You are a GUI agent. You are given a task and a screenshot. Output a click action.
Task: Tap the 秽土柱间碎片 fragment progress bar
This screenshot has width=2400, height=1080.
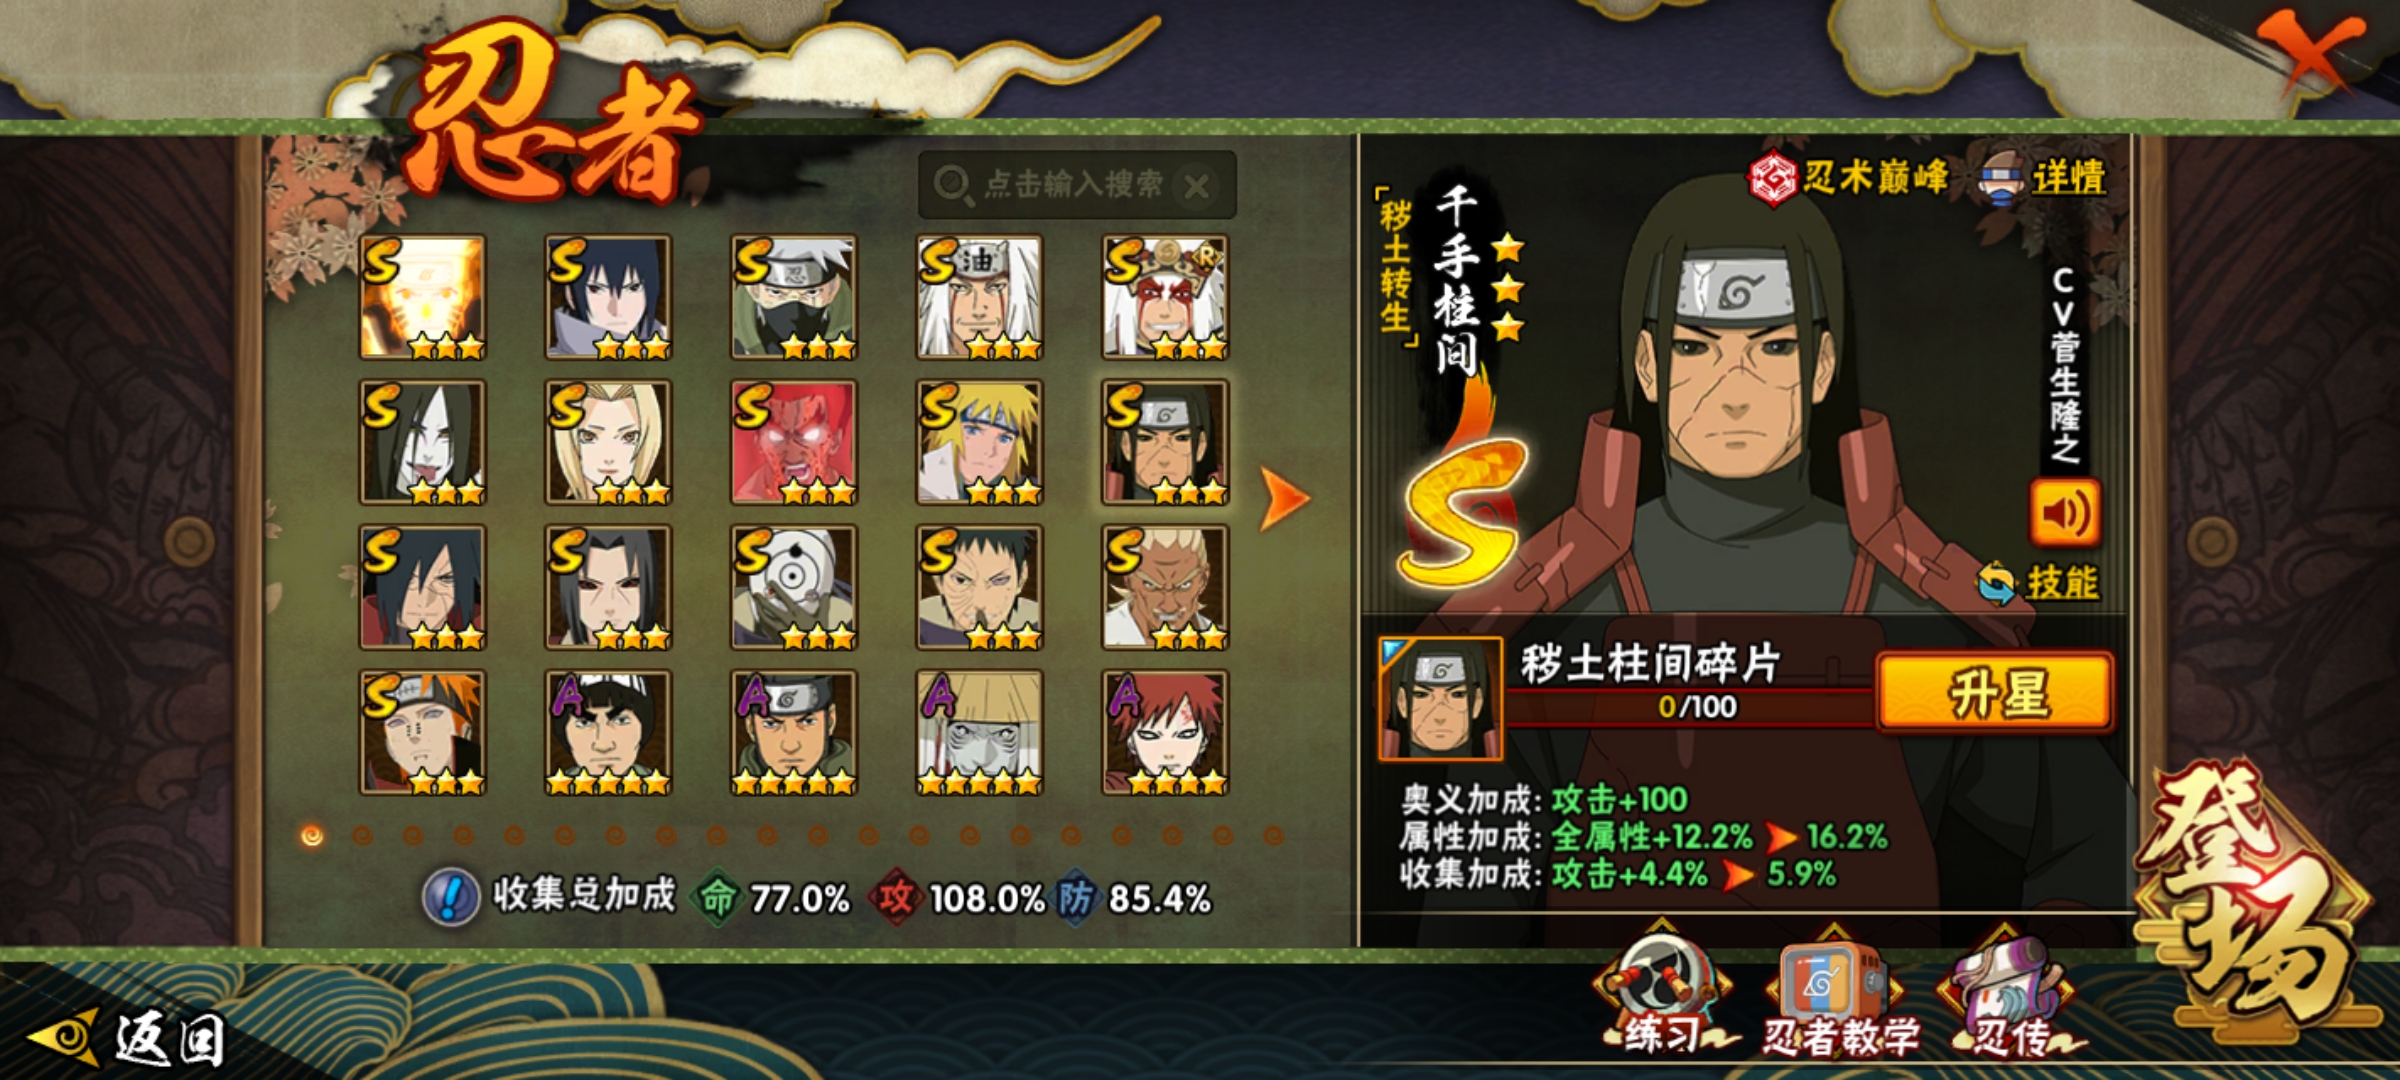[x=1692, y=706]
